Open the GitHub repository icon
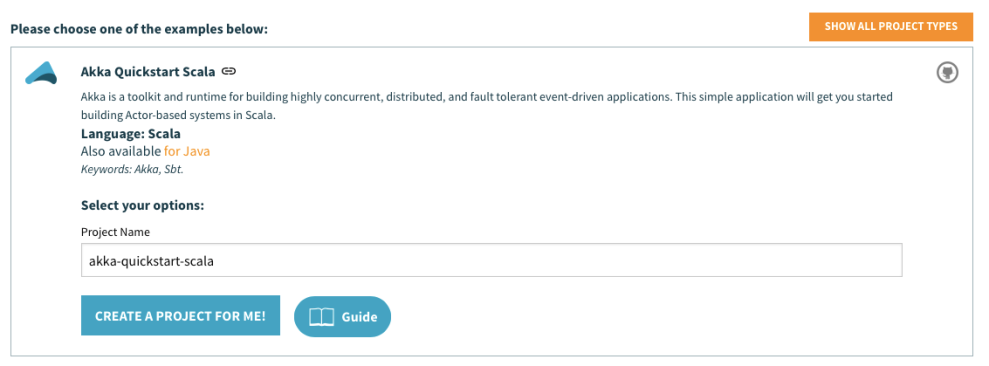This screenshot has width=989, height=366. [947, 73]
